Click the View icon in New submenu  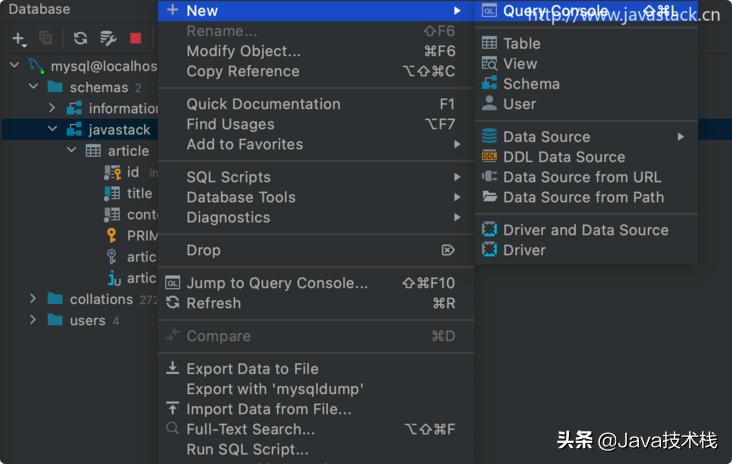point(489,63)
